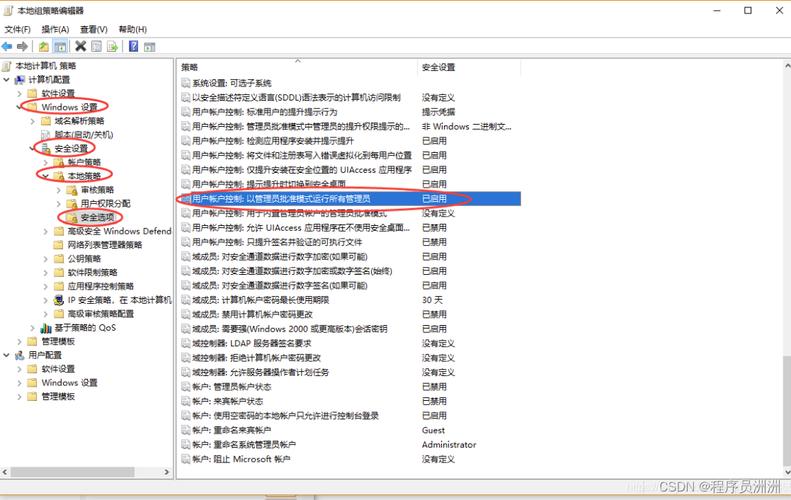Viewport: 791px width, 500px height.
Task: Open the 文件(F) menu
Action: click(18, 29)
